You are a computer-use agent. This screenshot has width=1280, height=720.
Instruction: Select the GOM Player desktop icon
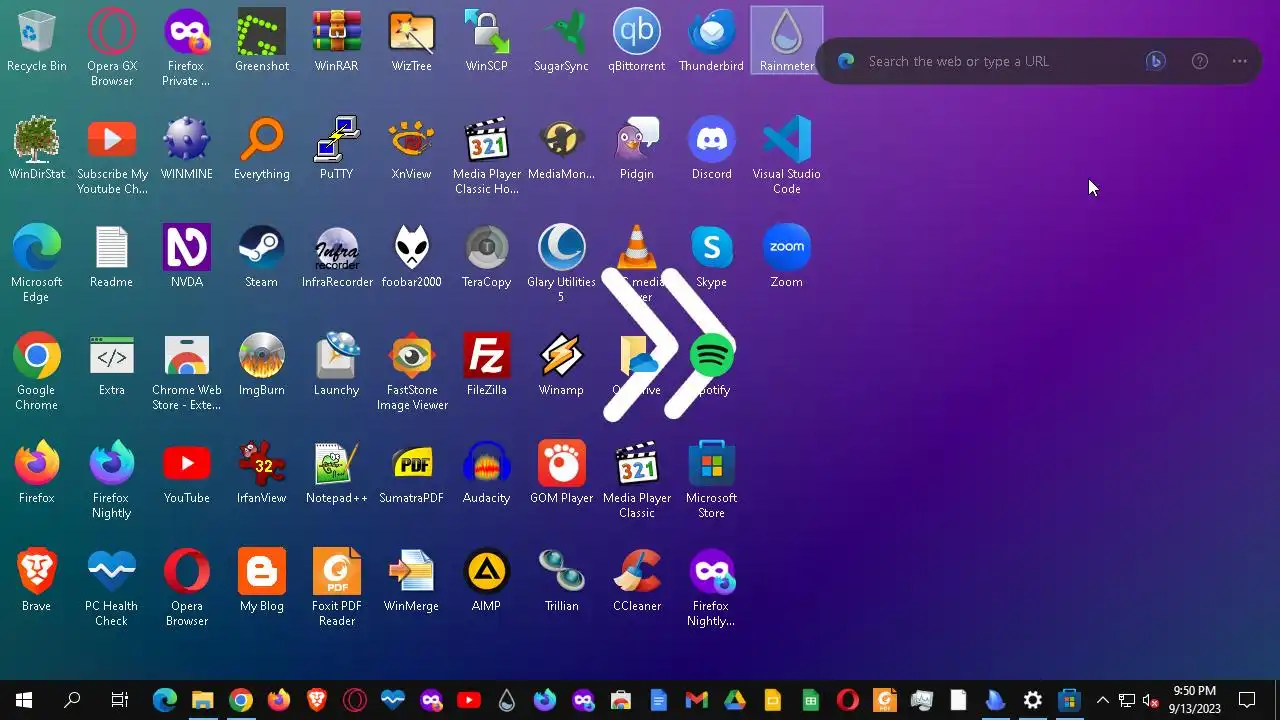pyautogui.click(x=561, y=473)
